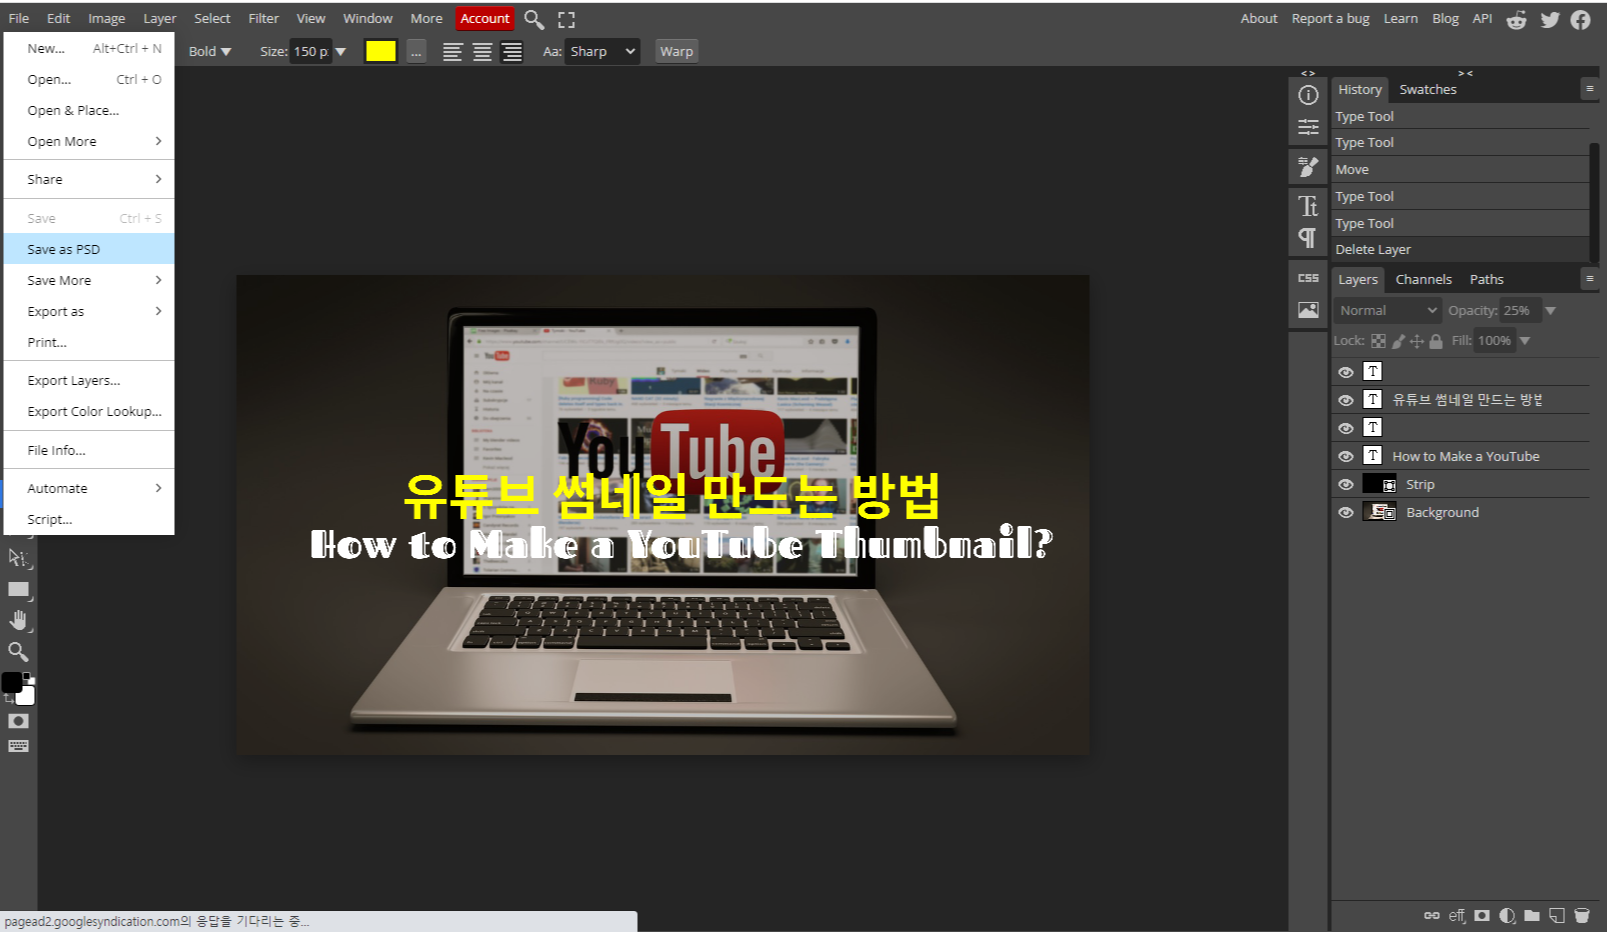Viewport: 1607px width, 932px height.
Task: Delete layer with trash icon
Action: (1582, 915)
